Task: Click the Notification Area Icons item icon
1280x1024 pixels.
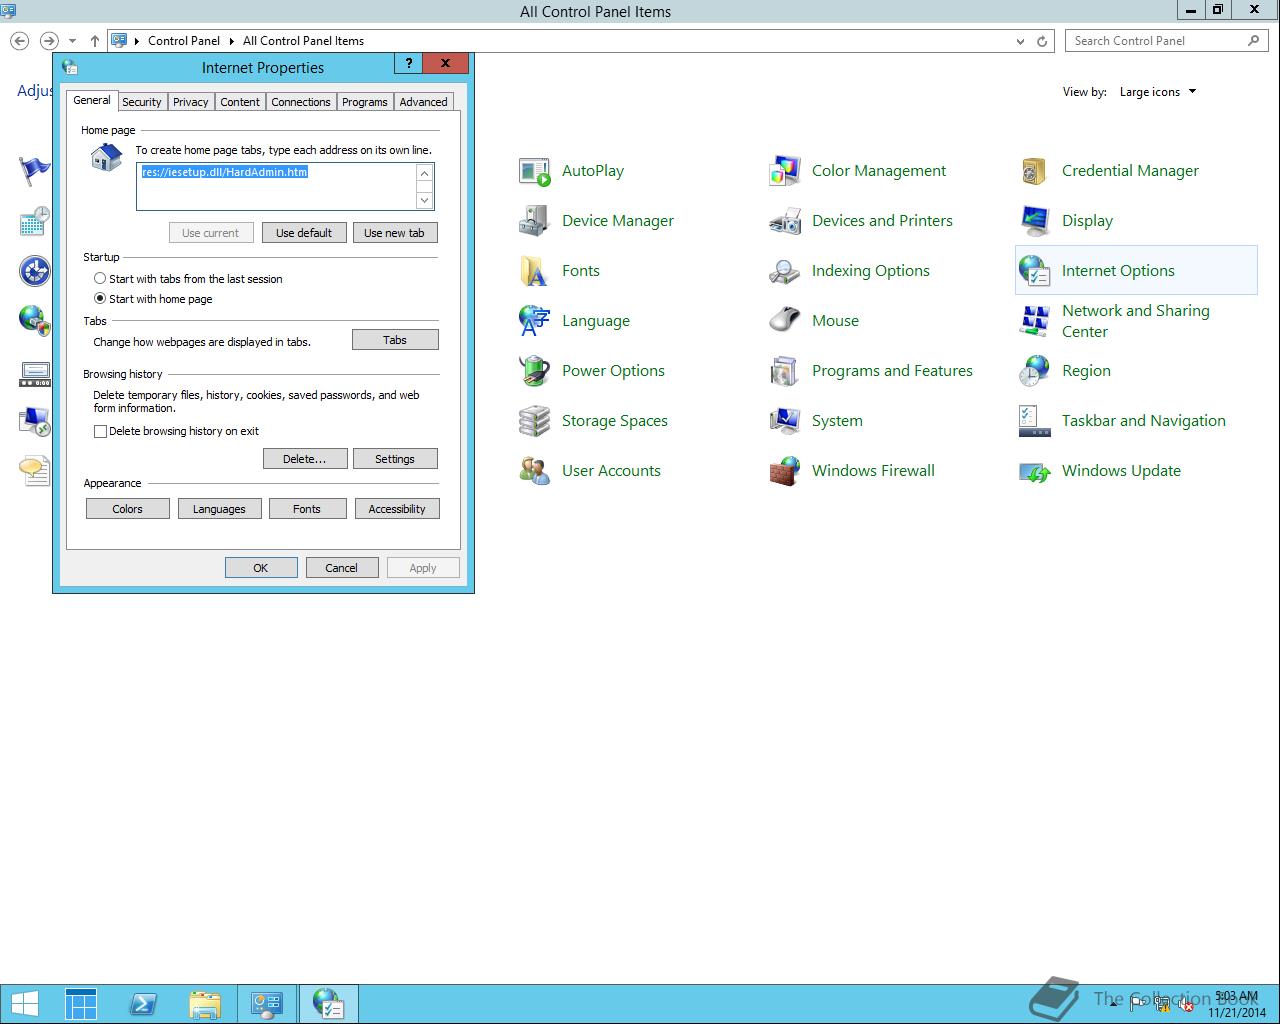Action: point(35,373)
